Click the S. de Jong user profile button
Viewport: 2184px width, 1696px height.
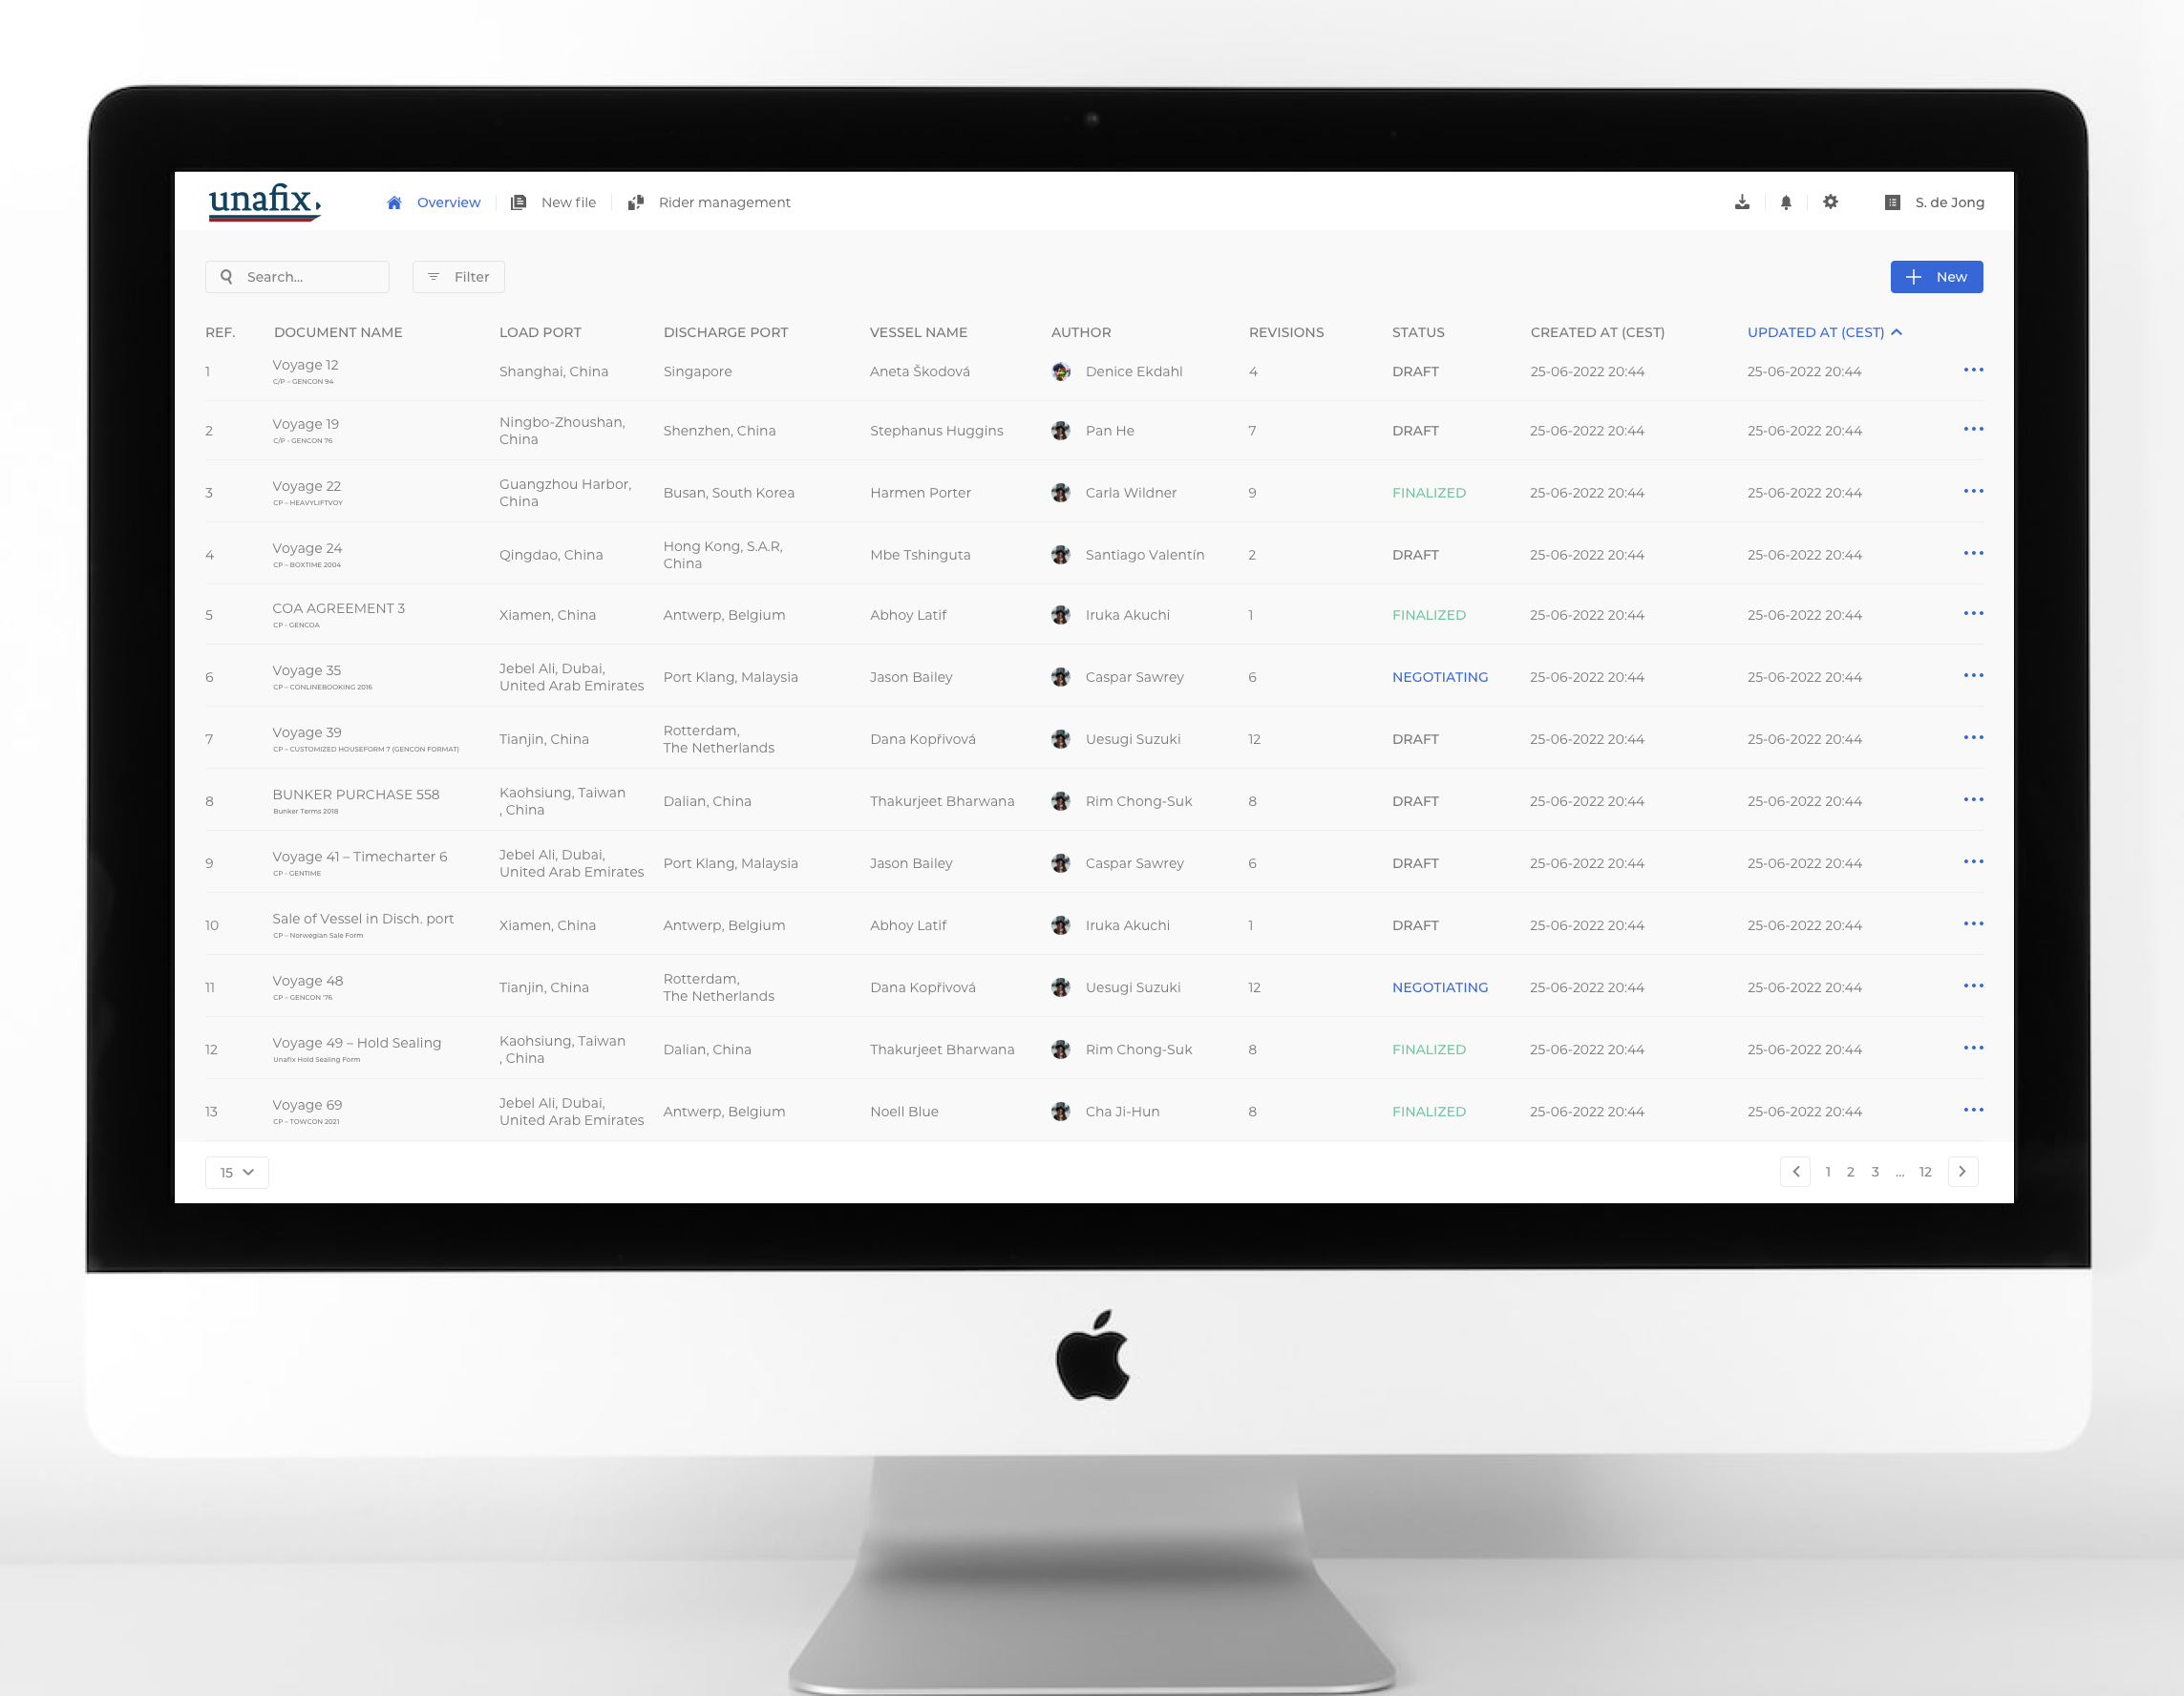coord(1932,202)
